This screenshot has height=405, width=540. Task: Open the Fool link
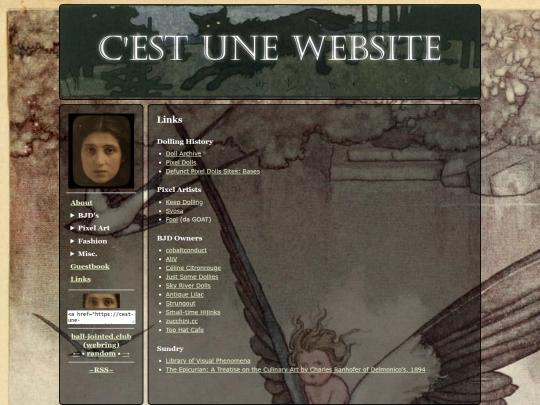(172, 219)
